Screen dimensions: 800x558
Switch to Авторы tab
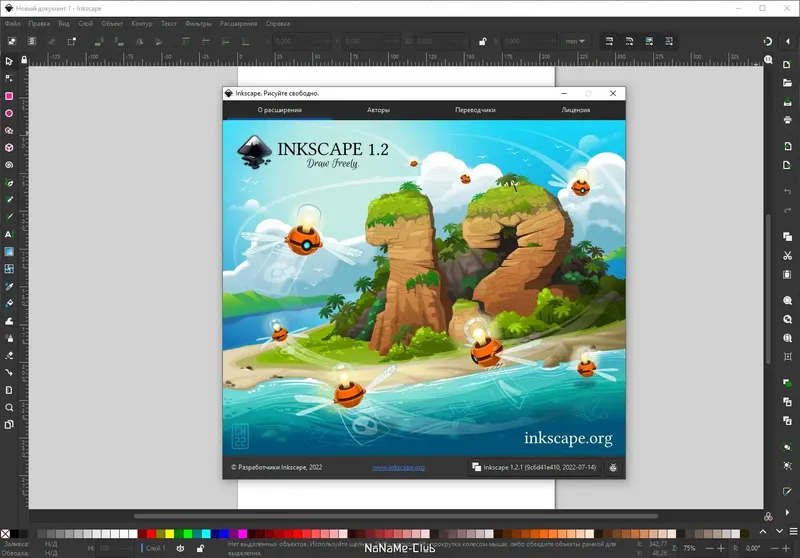point(379,110)
